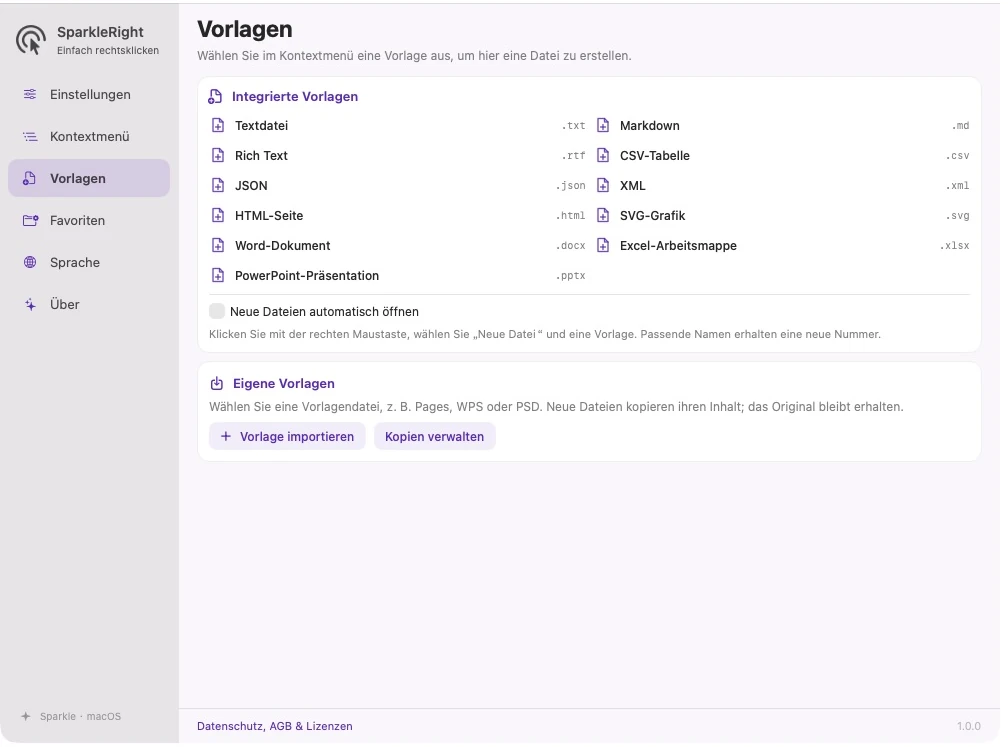Image resolution: width=1008 pixels, height=747 pixels.
Task: Go to the Favoriten section
Action: point(89,220)
